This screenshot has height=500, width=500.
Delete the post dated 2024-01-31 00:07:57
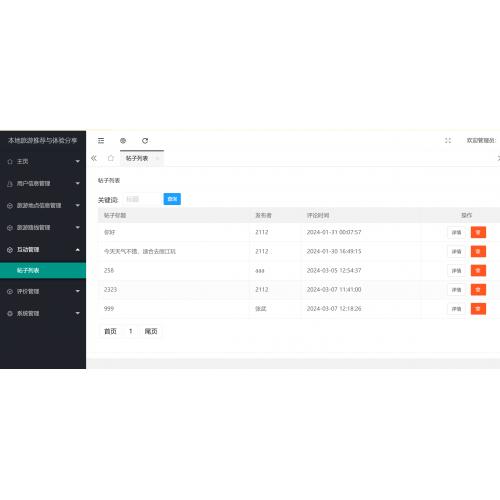pos(478,232)
